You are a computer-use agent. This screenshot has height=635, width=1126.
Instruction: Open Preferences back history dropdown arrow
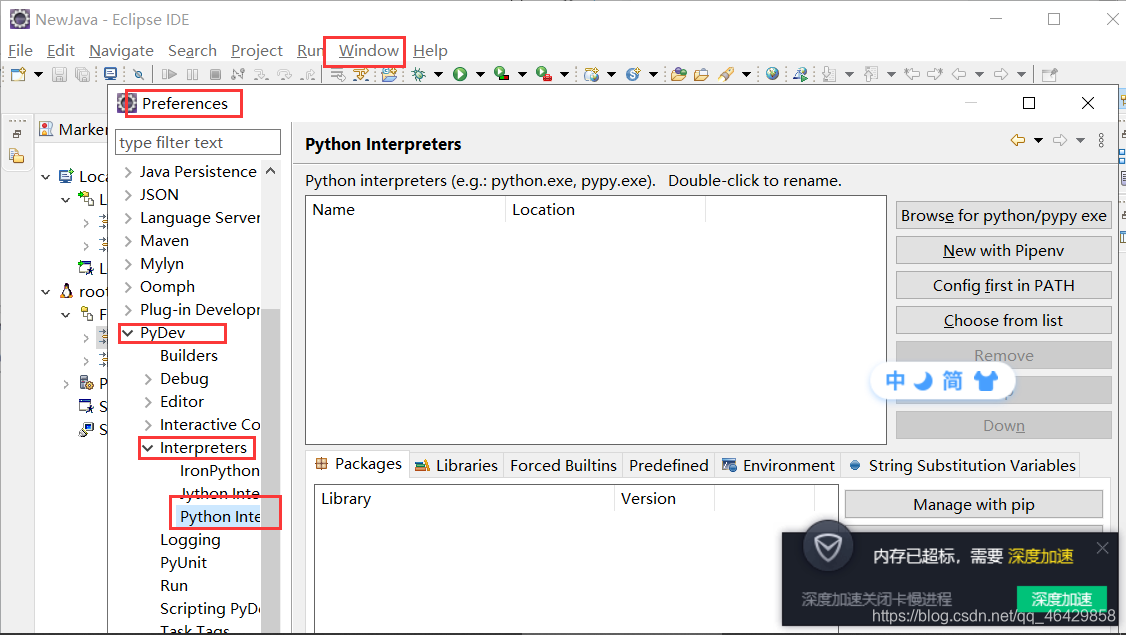coord(1038,140)
